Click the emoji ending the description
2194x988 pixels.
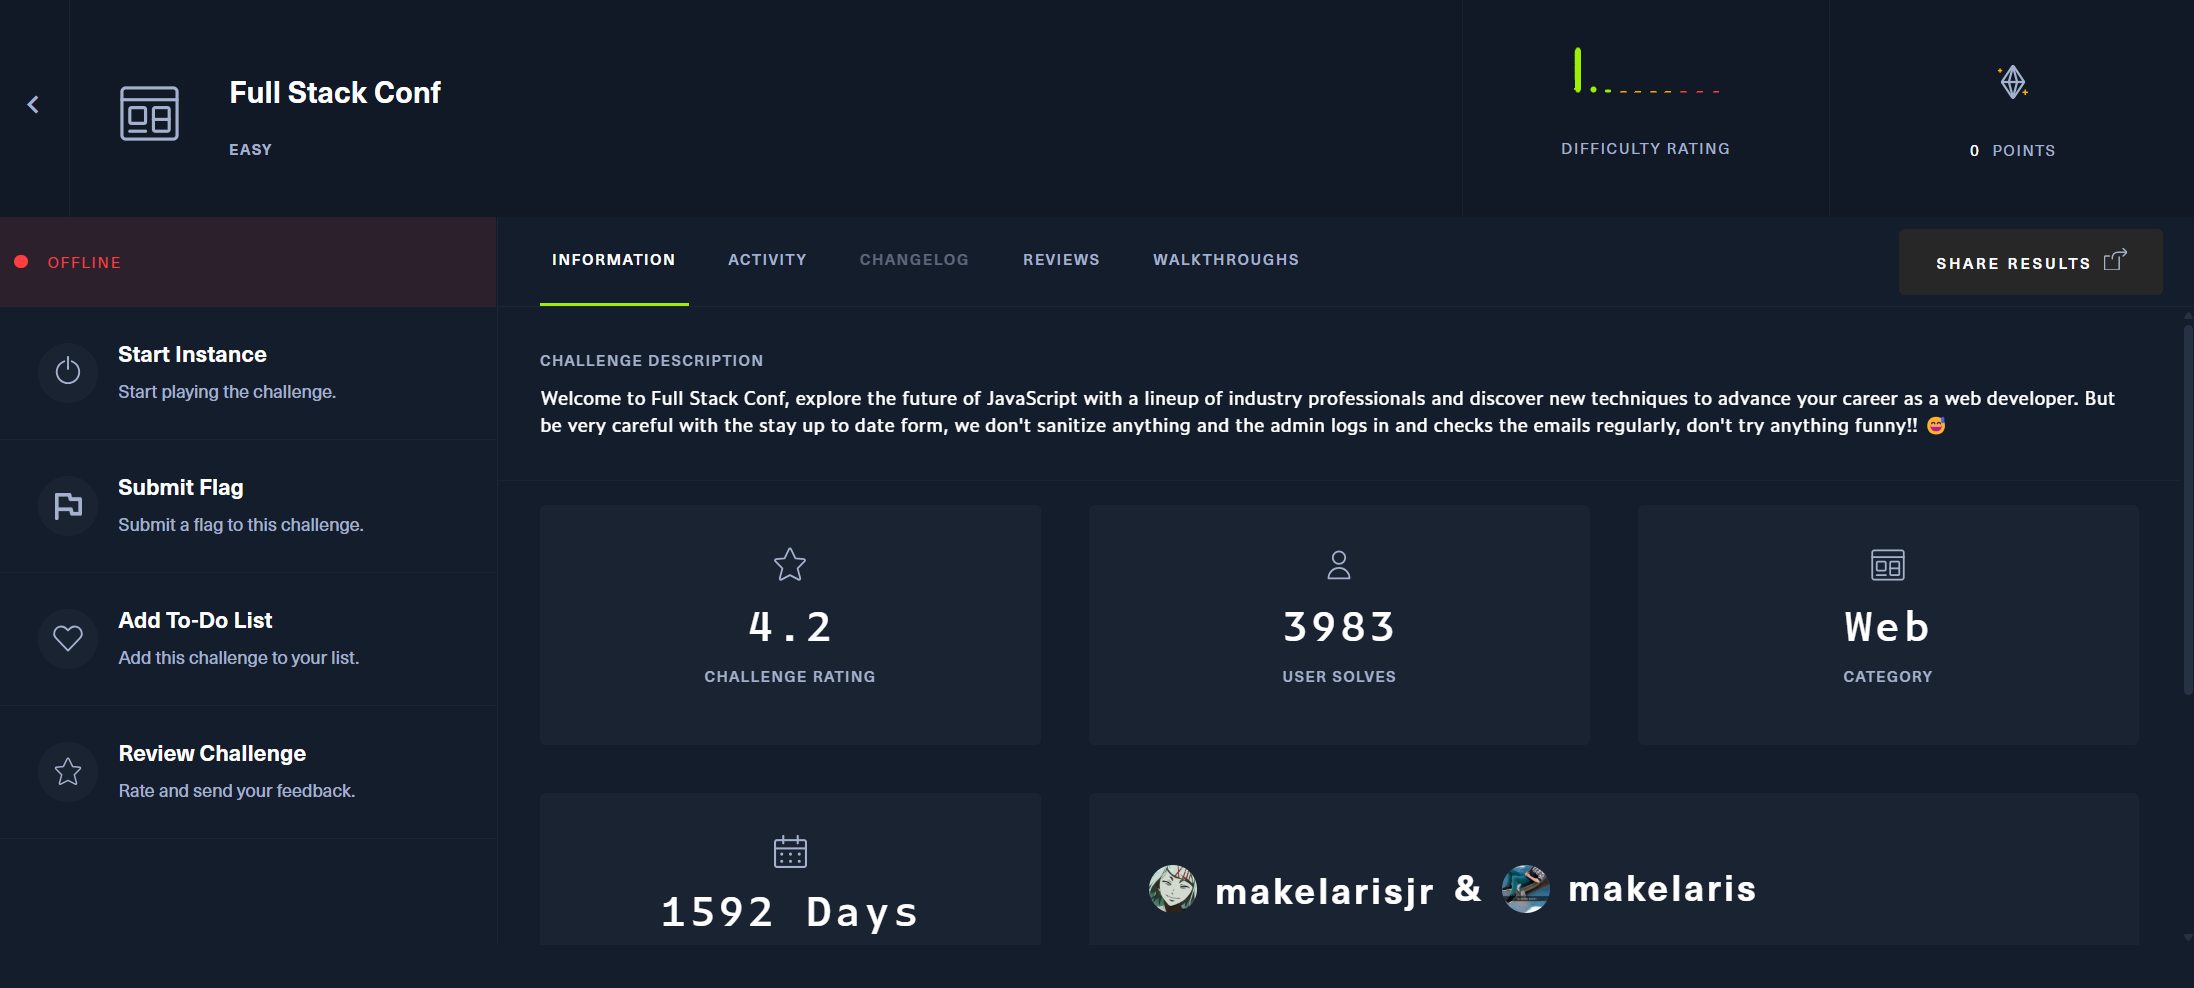point(1936,426)
